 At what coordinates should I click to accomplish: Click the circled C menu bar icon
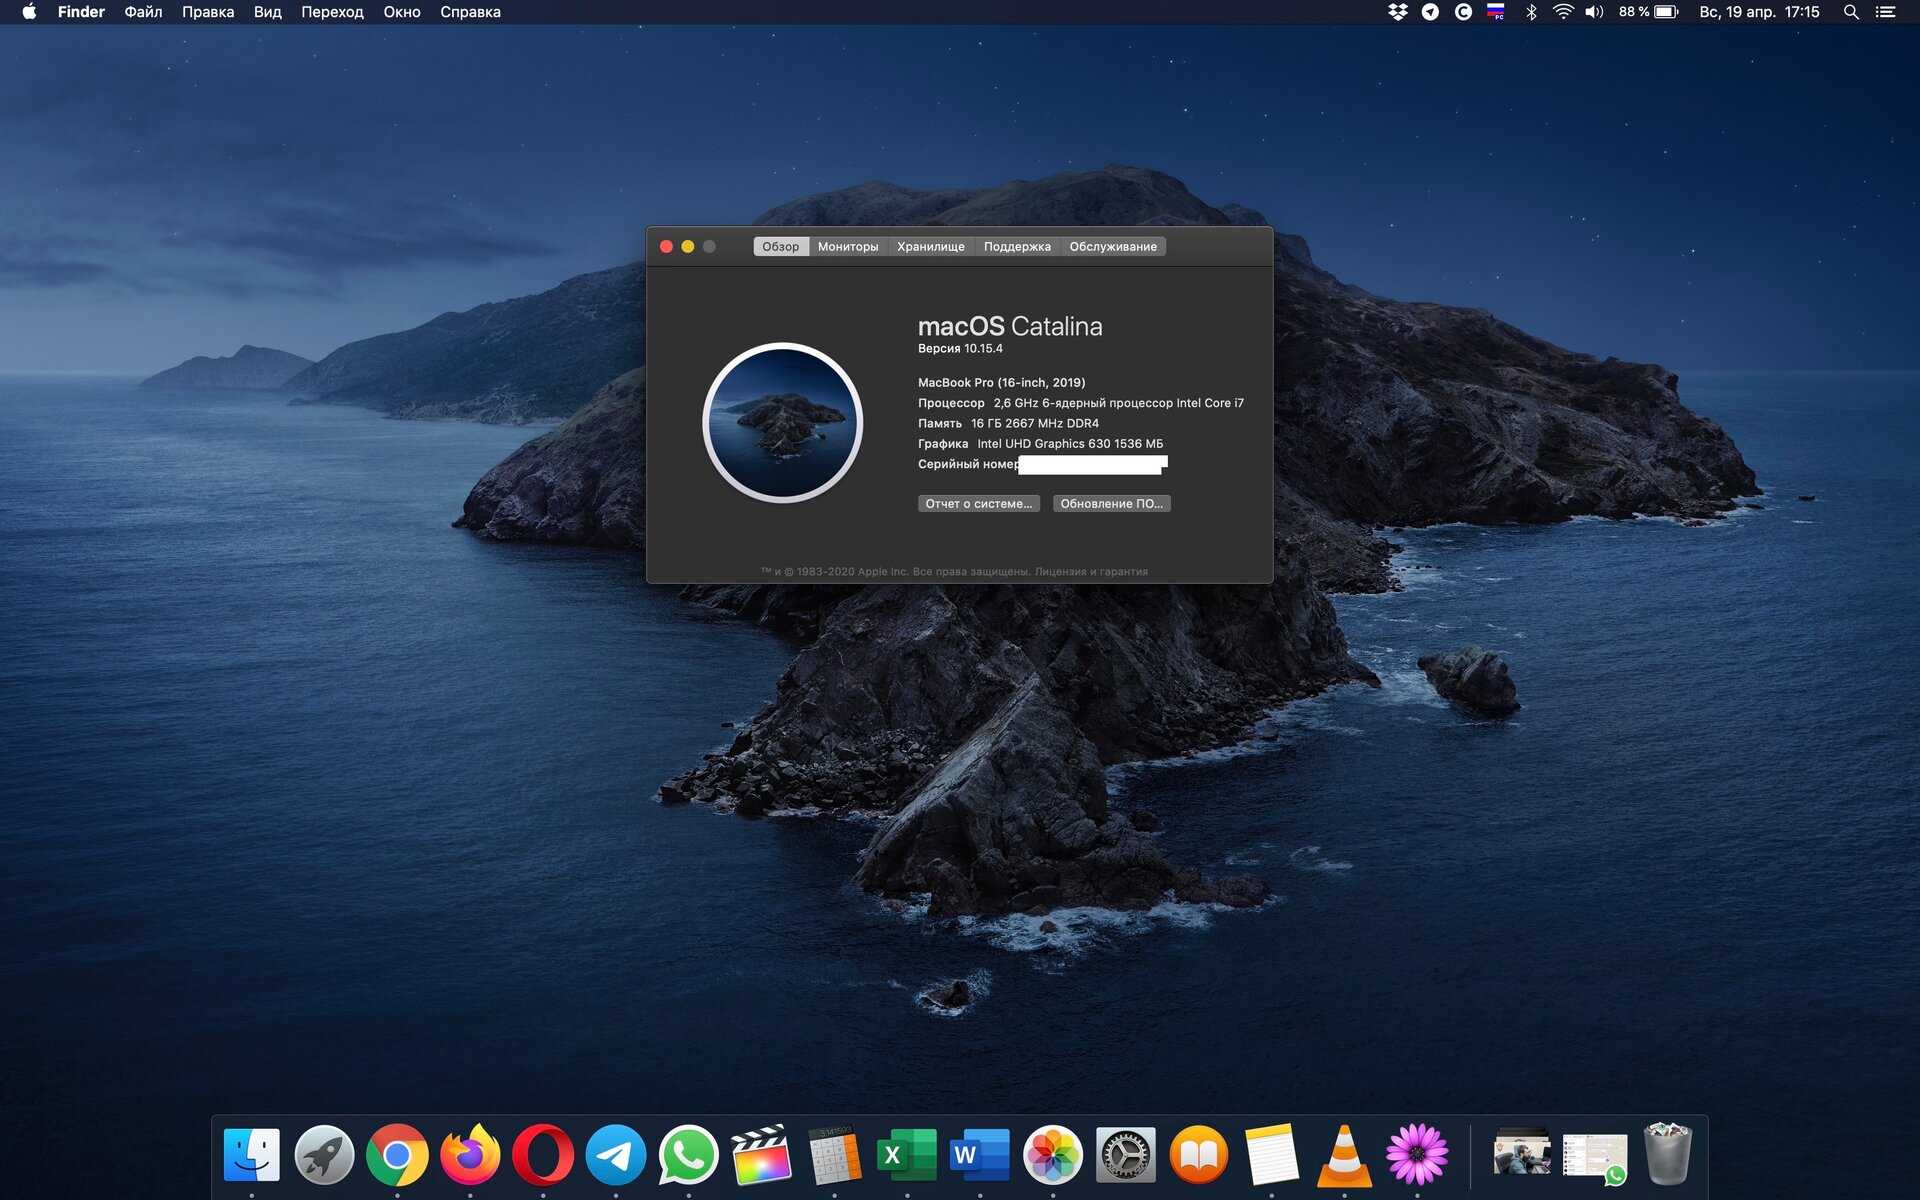[1463, 12]
